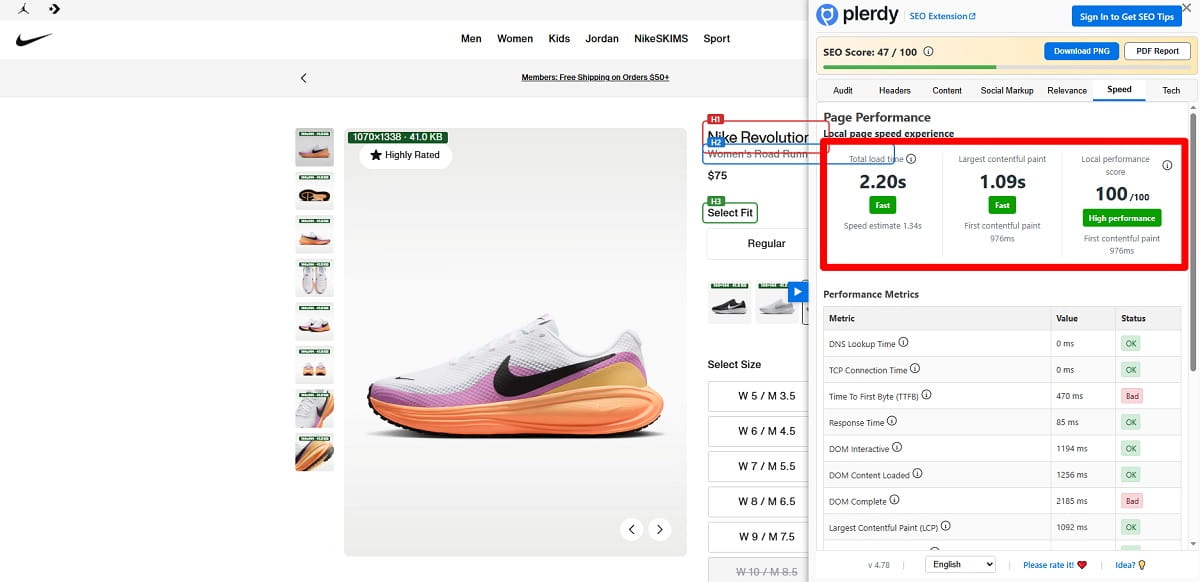Screen dimensions: 1200x582
Task: Open the language dropdown showing English
Action: coord(960,564)
